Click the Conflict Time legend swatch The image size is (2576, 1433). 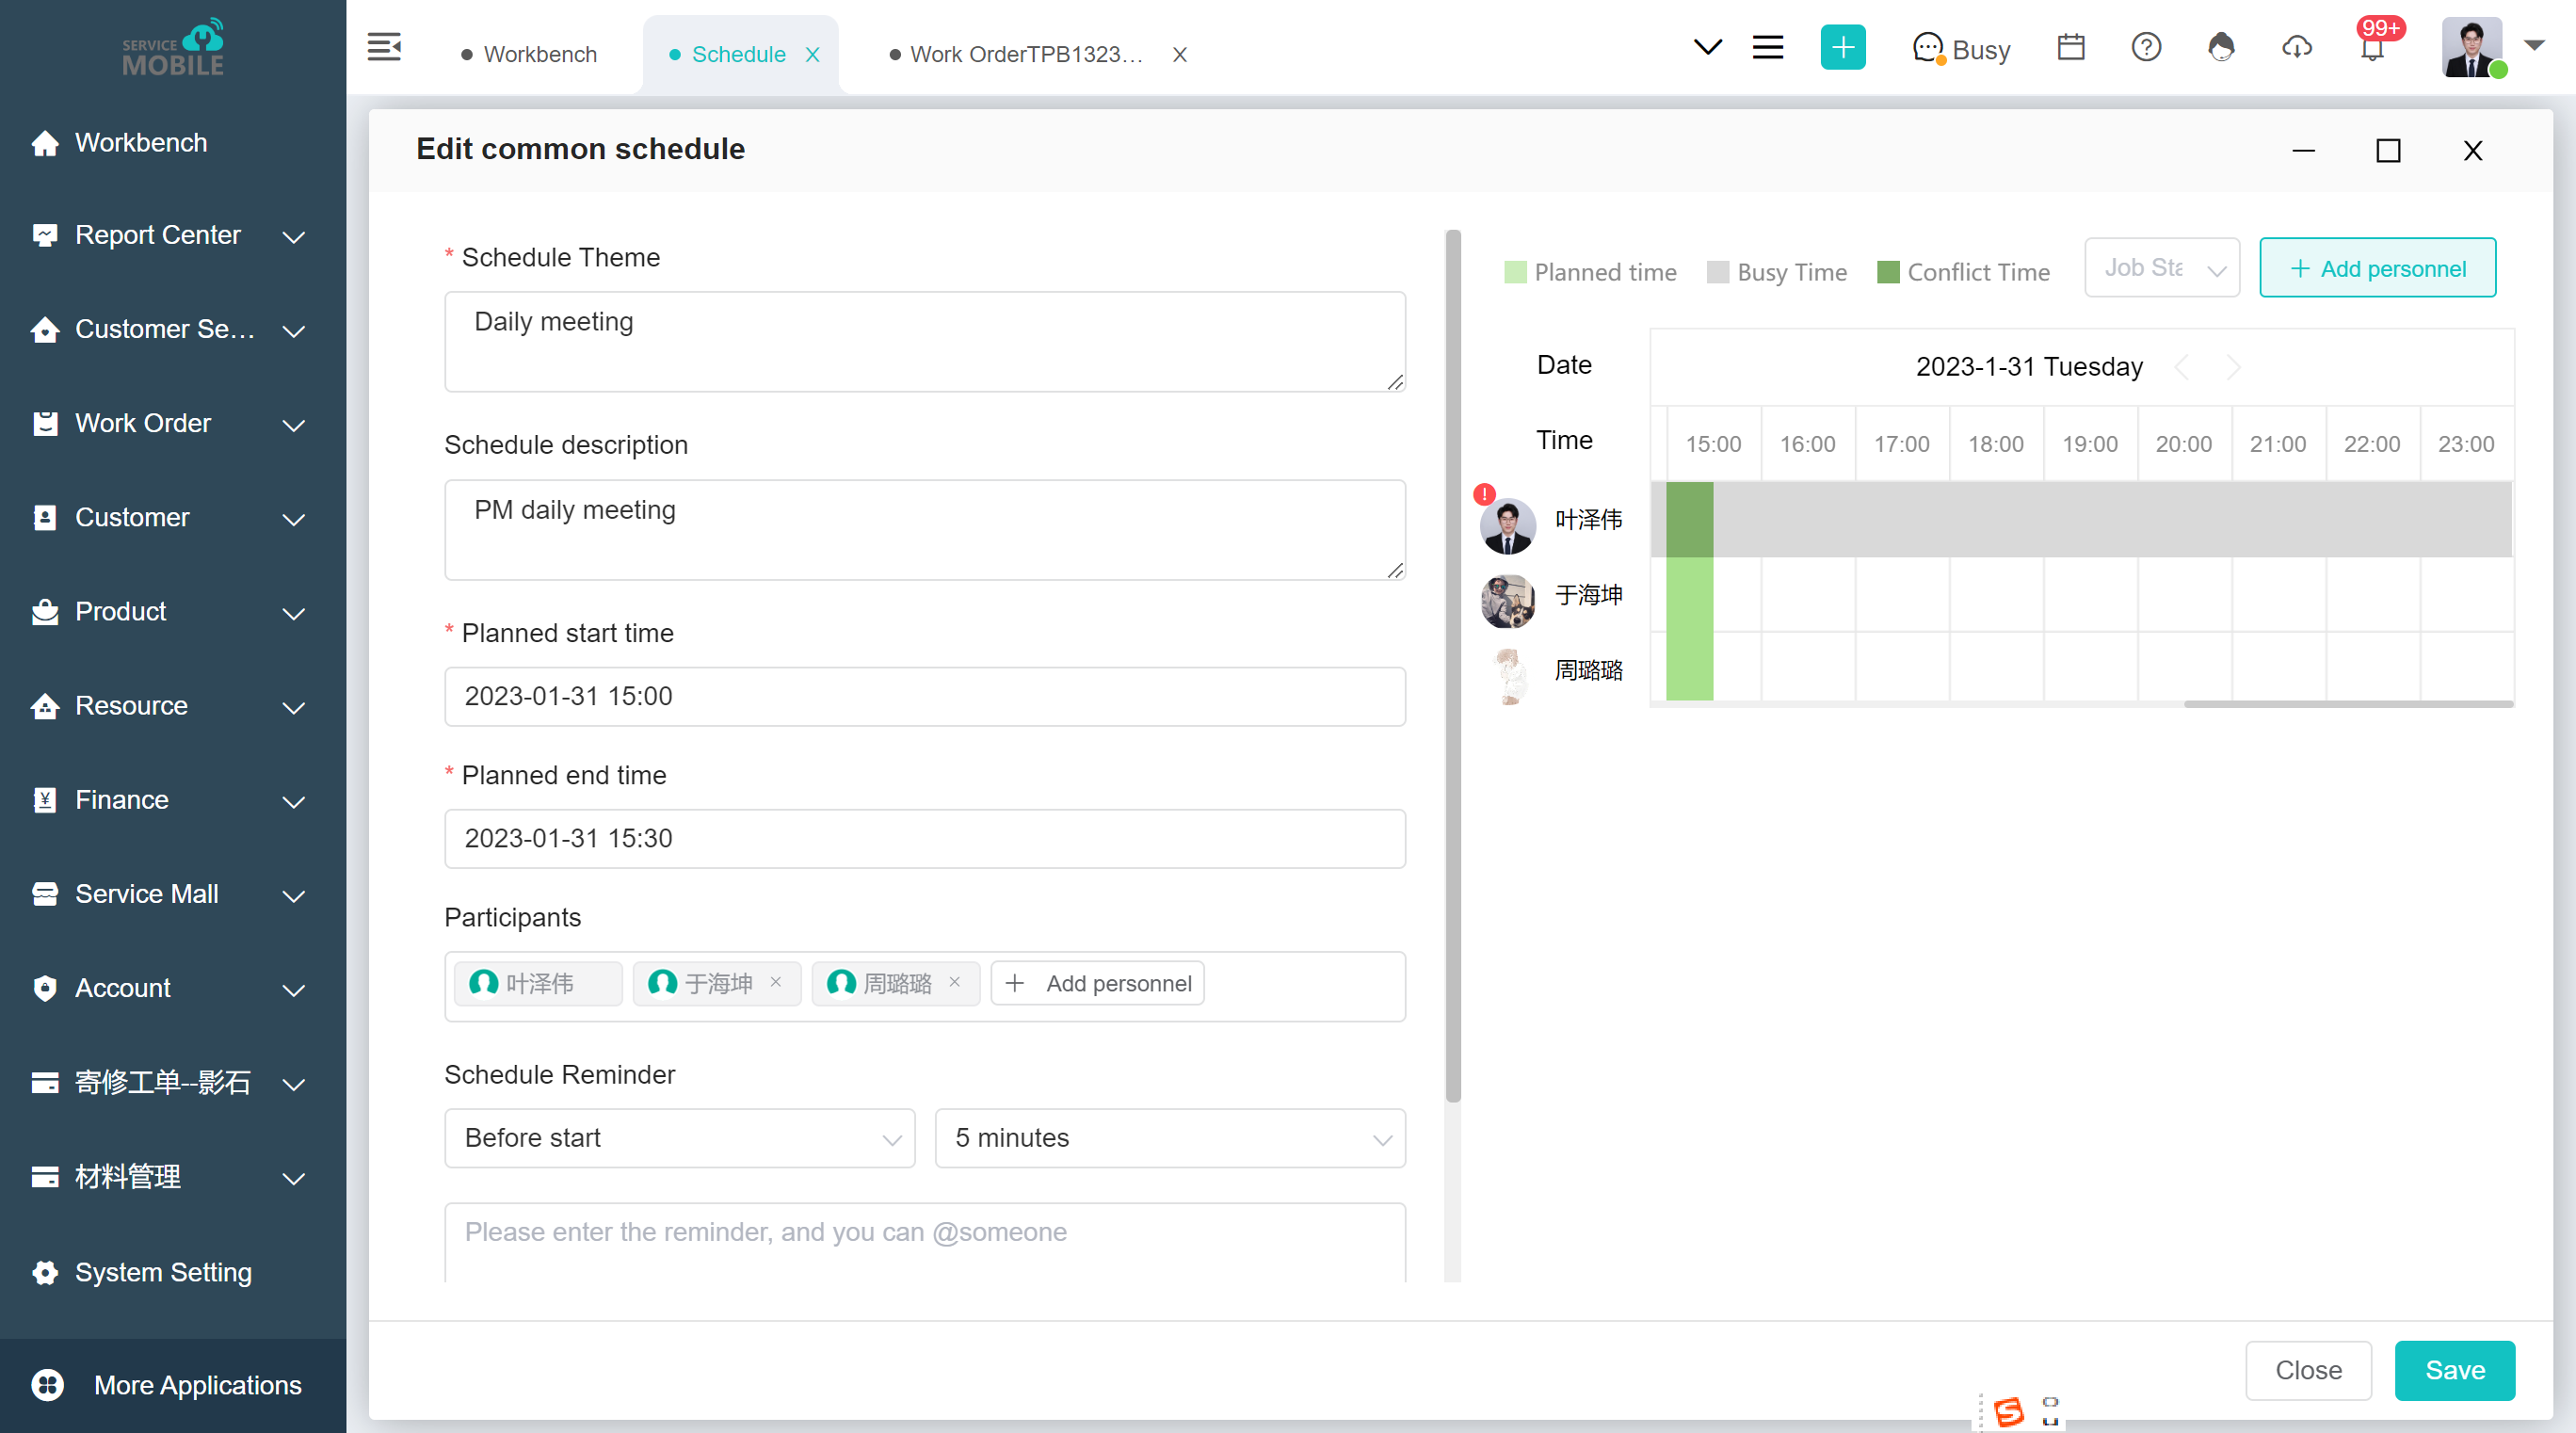click(1888, 272)
